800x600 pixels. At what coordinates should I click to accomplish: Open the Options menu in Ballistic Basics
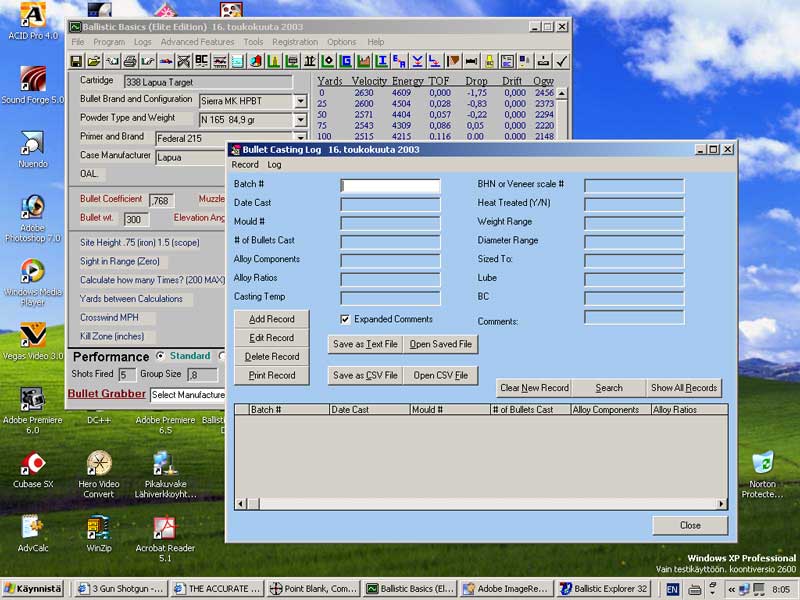tap(342, 42)
